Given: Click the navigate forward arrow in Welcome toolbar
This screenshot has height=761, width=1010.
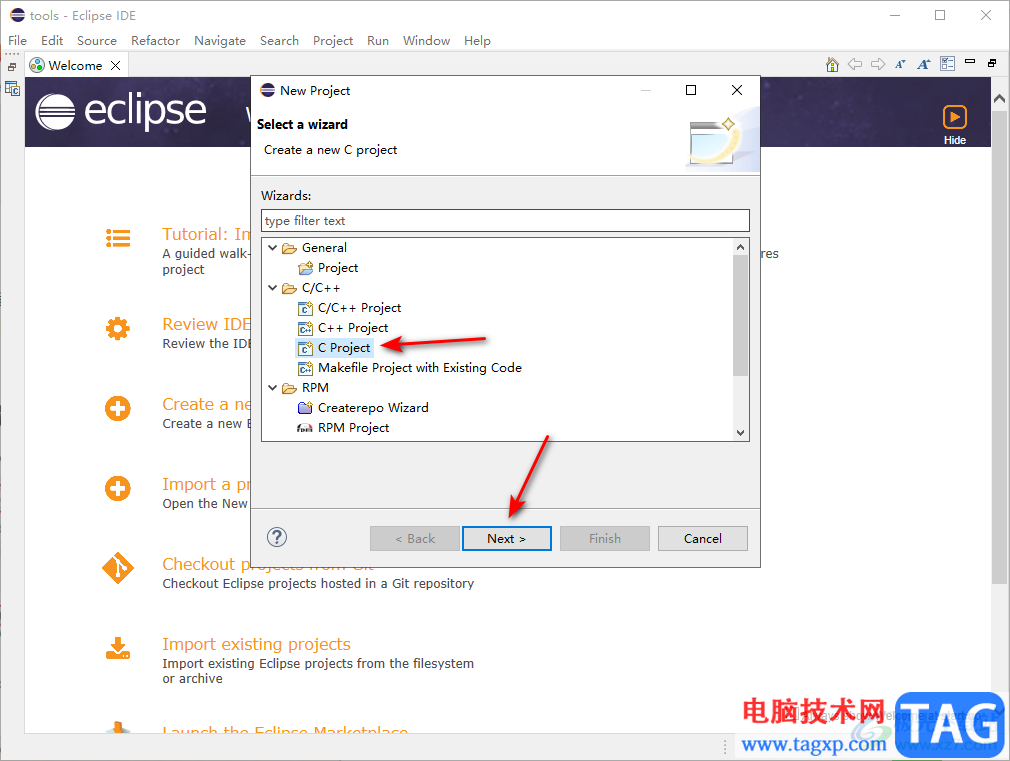Looking at the screenshot, I should point(877,64).
